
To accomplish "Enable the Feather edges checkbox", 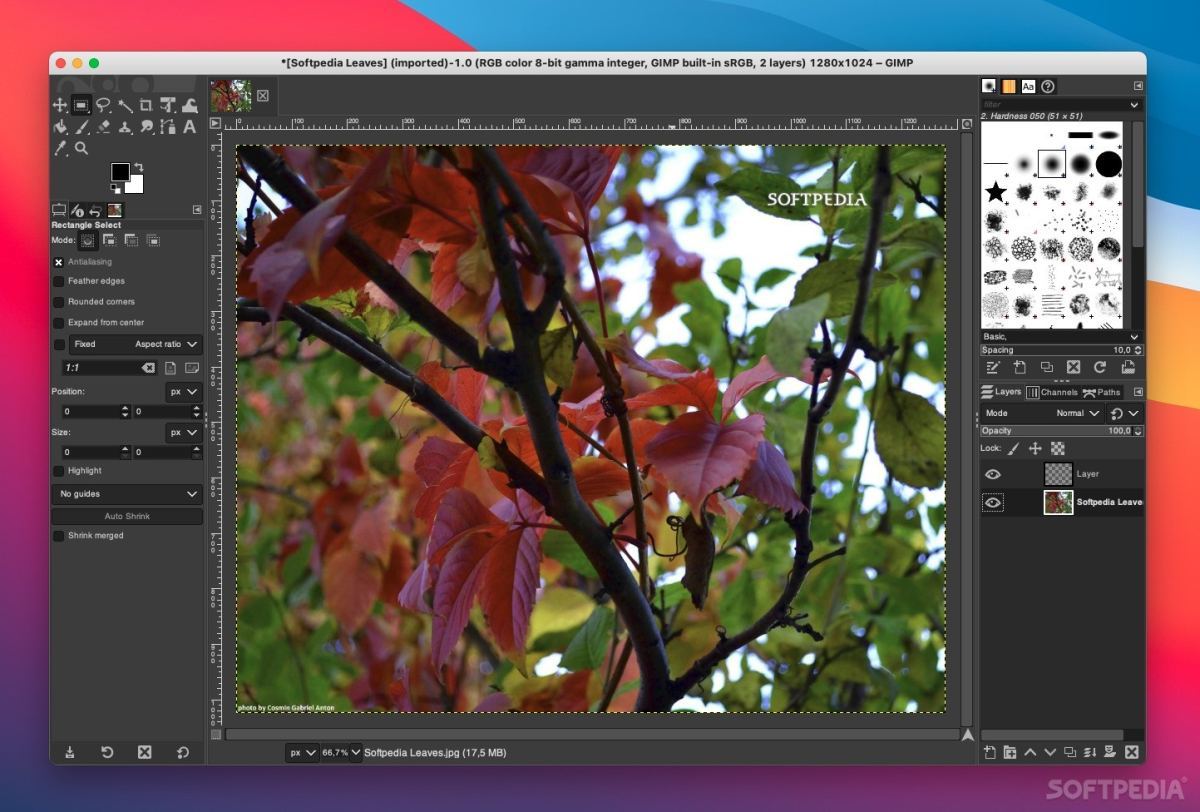I will tap(58, 282).
